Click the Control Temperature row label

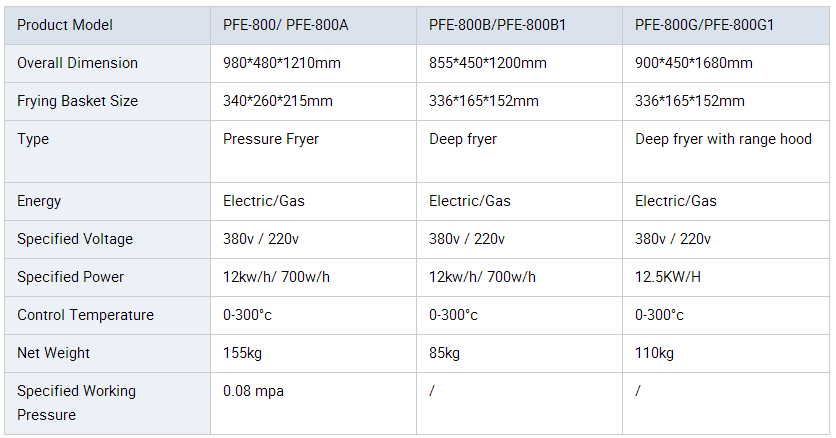pyautogui.click(x=85, y=315)
